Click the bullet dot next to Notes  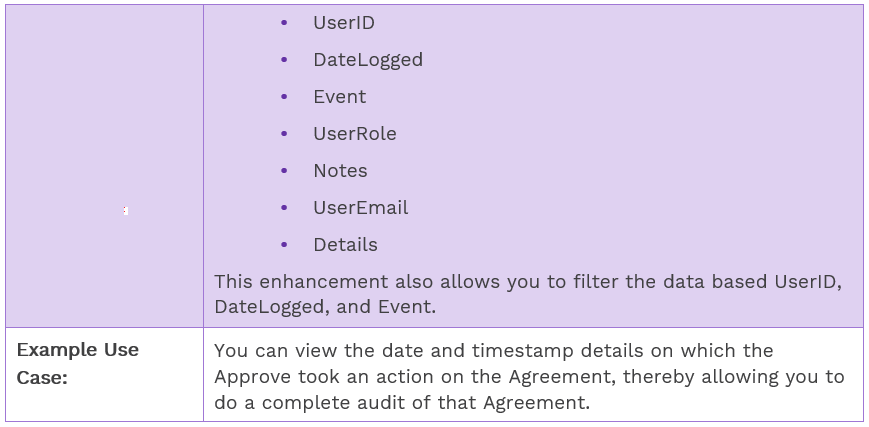(285, 171)
